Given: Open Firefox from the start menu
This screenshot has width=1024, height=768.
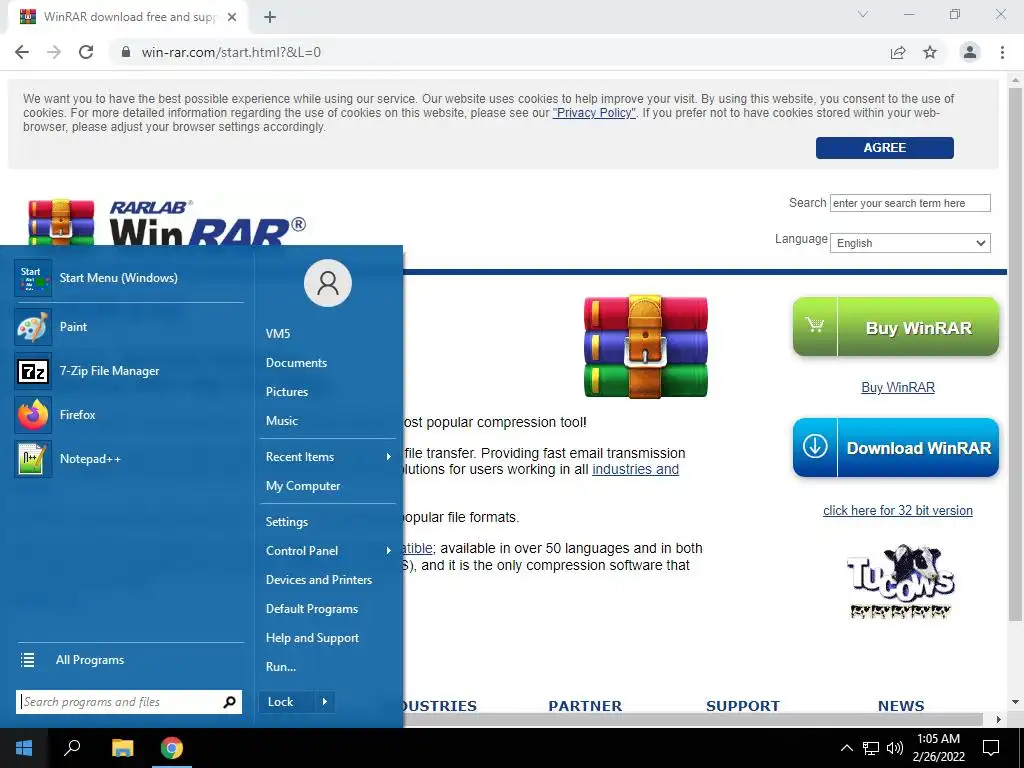Looking at the screenshot, I should pyautogui.click(x=129, y=415).
